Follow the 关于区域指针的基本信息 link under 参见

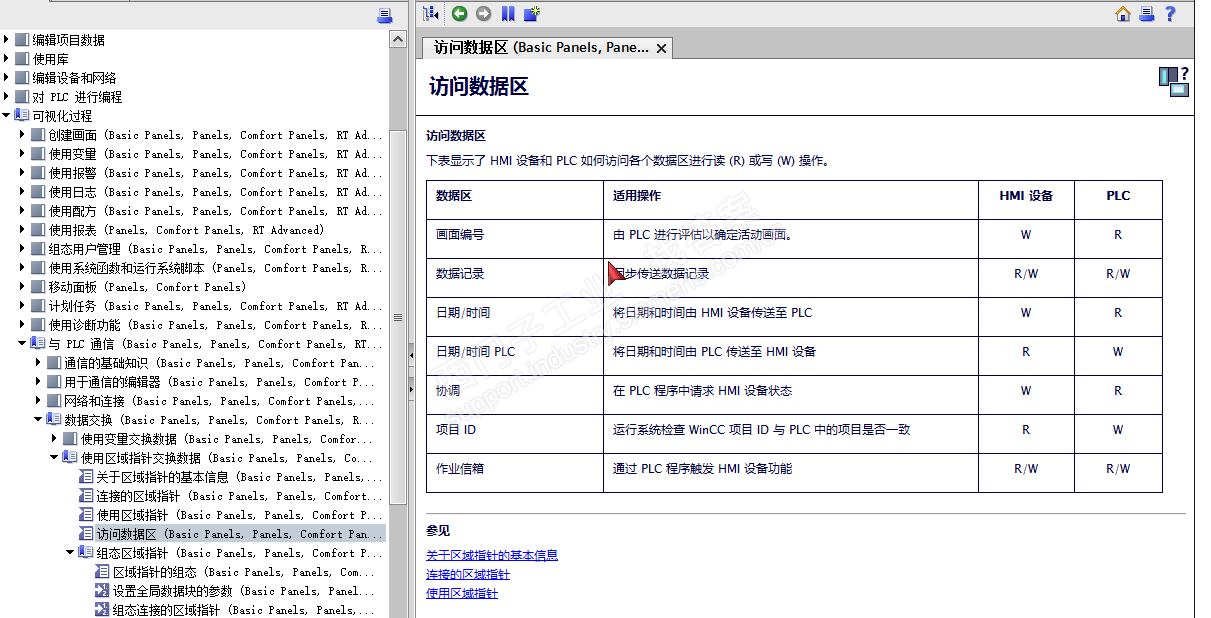492,555
